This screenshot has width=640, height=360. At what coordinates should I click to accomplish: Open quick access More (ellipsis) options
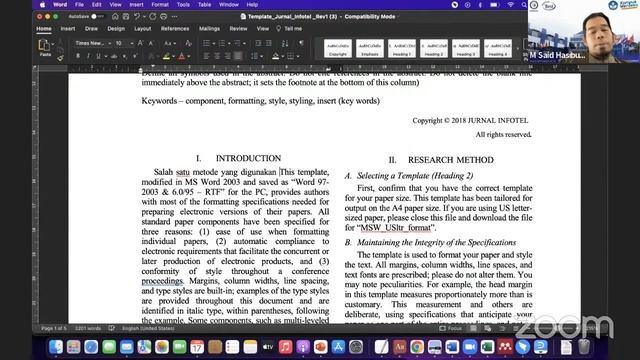[175, 16]
